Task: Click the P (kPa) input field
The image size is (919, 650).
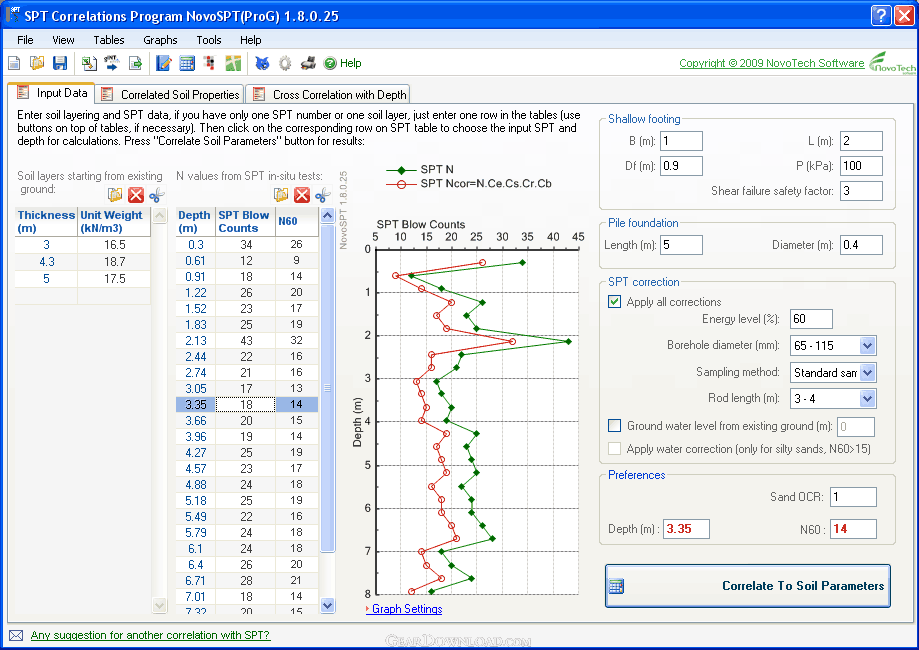Action: [x=861, y=166]
